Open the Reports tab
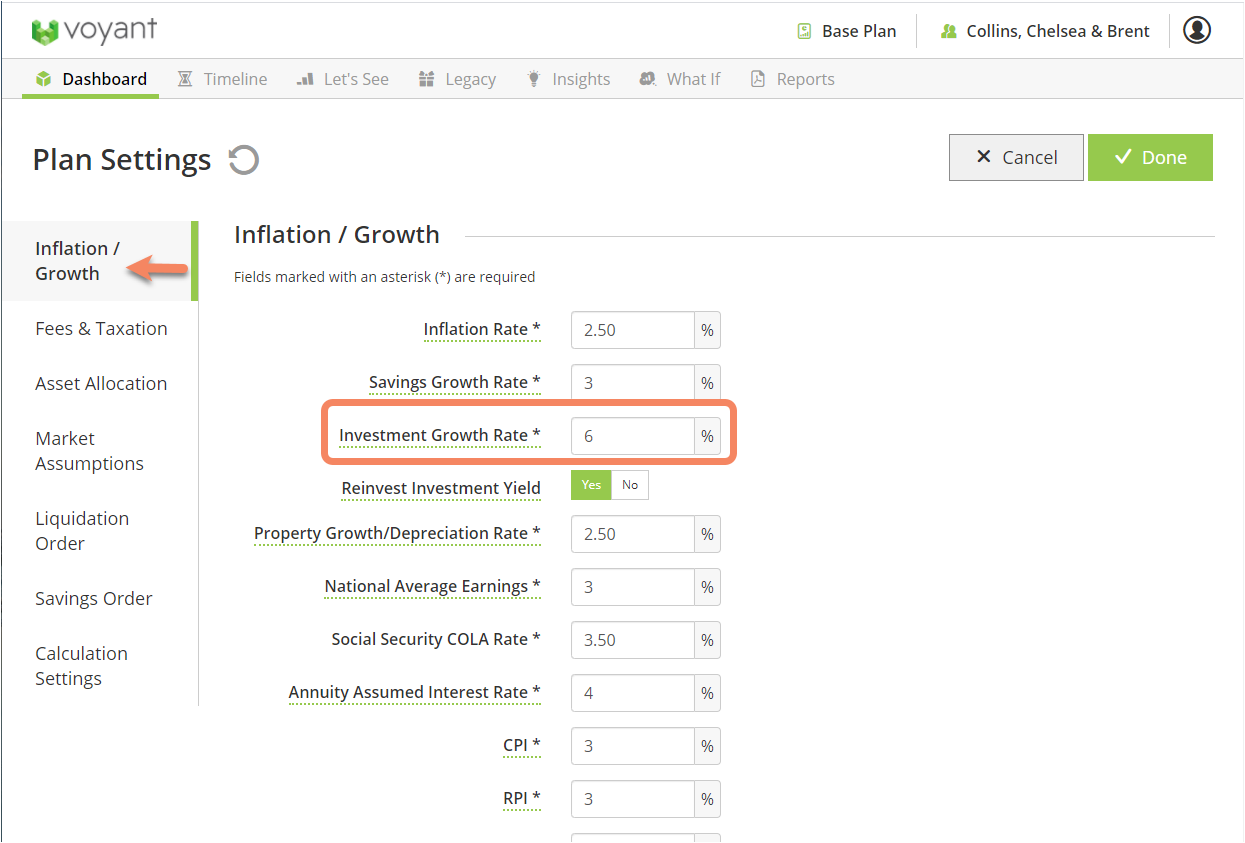The width and height of the screenshot is (1245, 843). [793, 79]
